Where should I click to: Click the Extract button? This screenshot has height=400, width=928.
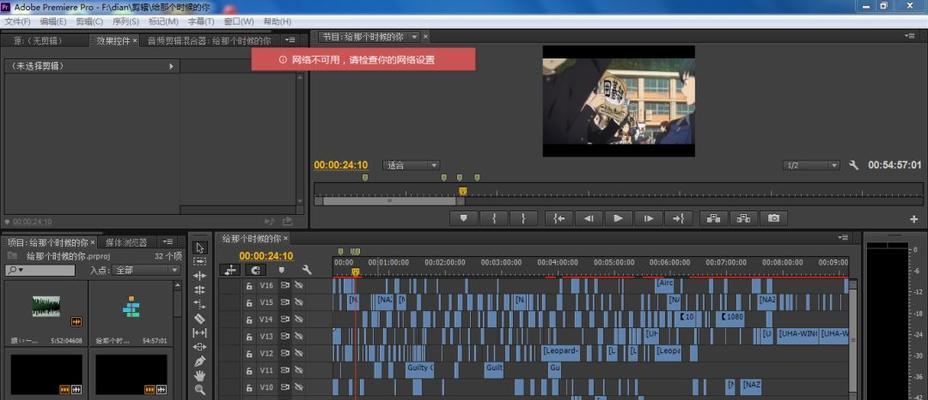743,218
